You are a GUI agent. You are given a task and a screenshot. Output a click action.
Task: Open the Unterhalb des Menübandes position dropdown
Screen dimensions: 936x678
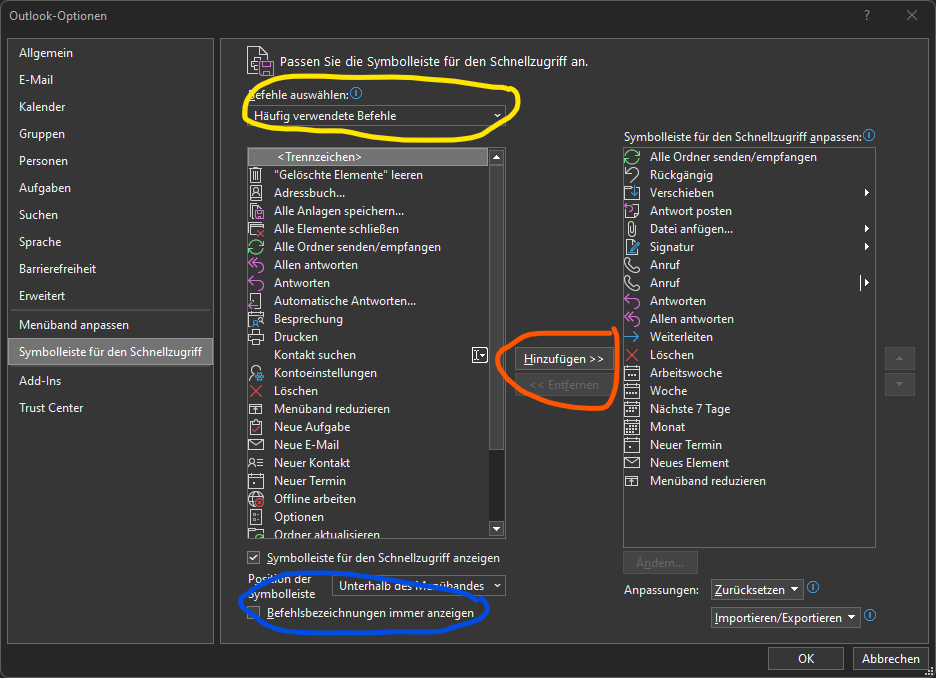click(x=419, y=585)
